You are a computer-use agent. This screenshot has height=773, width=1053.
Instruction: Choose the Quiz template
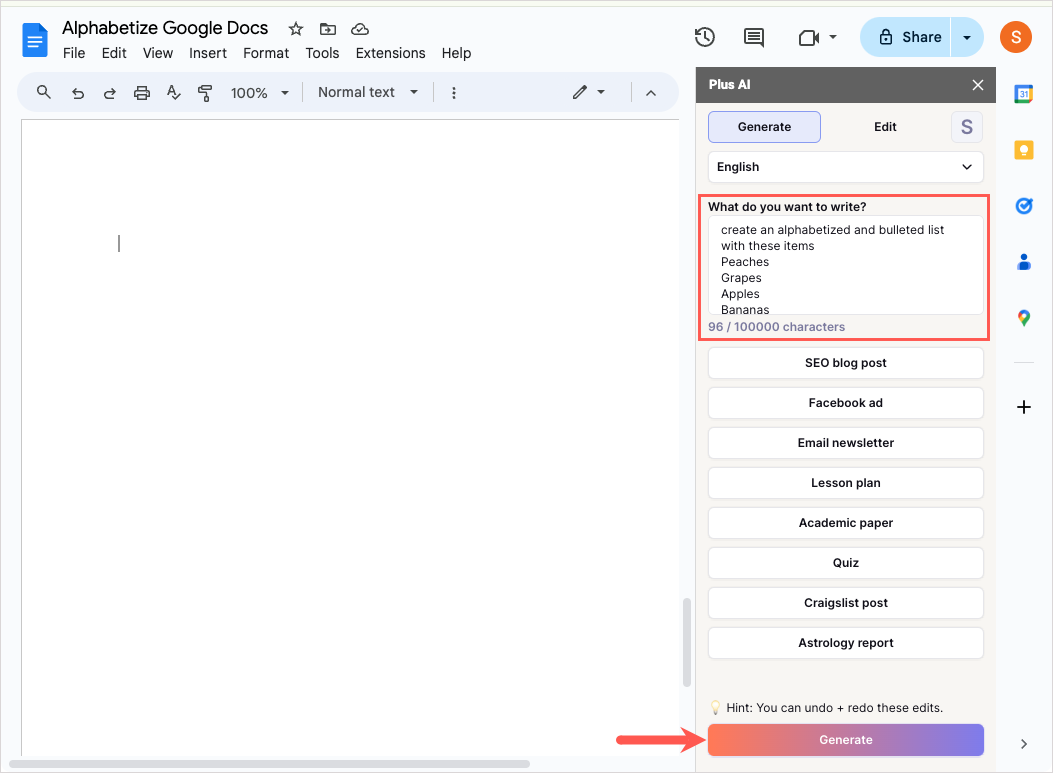pyautogui.click(x=845, y=563)
